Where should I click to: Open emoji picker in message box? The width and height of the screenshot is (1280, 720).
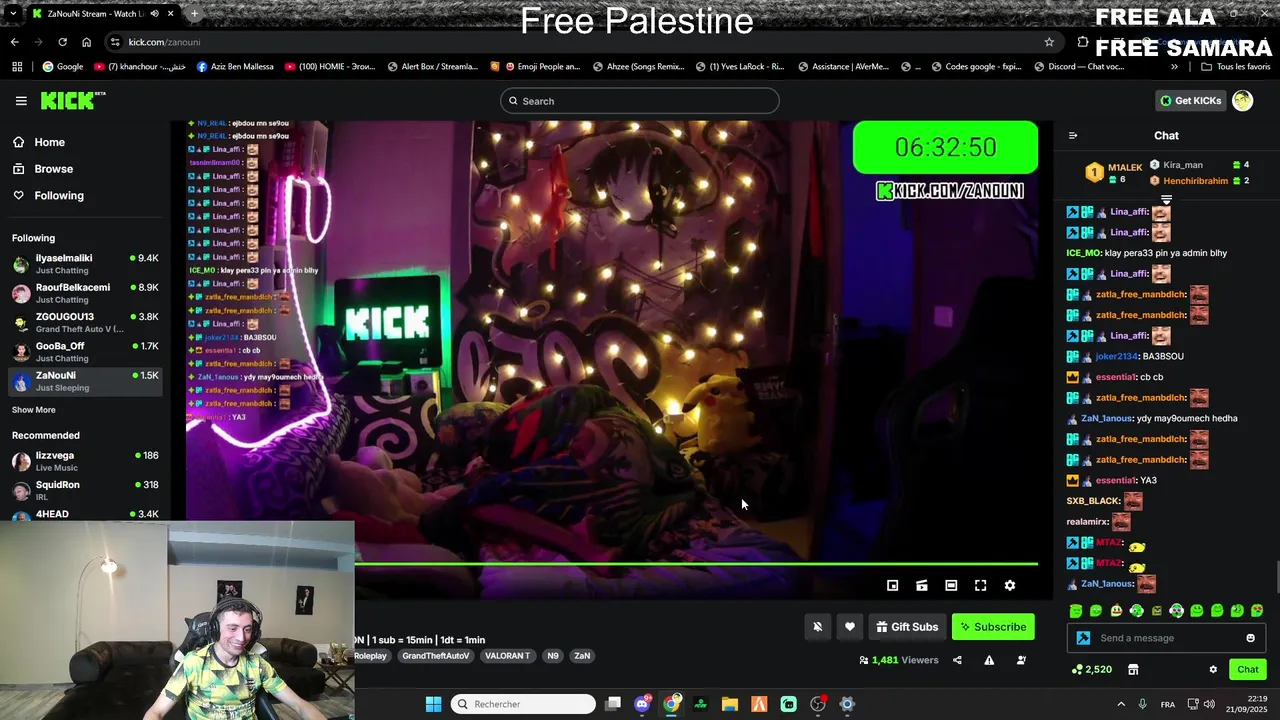pos(1250,638)
